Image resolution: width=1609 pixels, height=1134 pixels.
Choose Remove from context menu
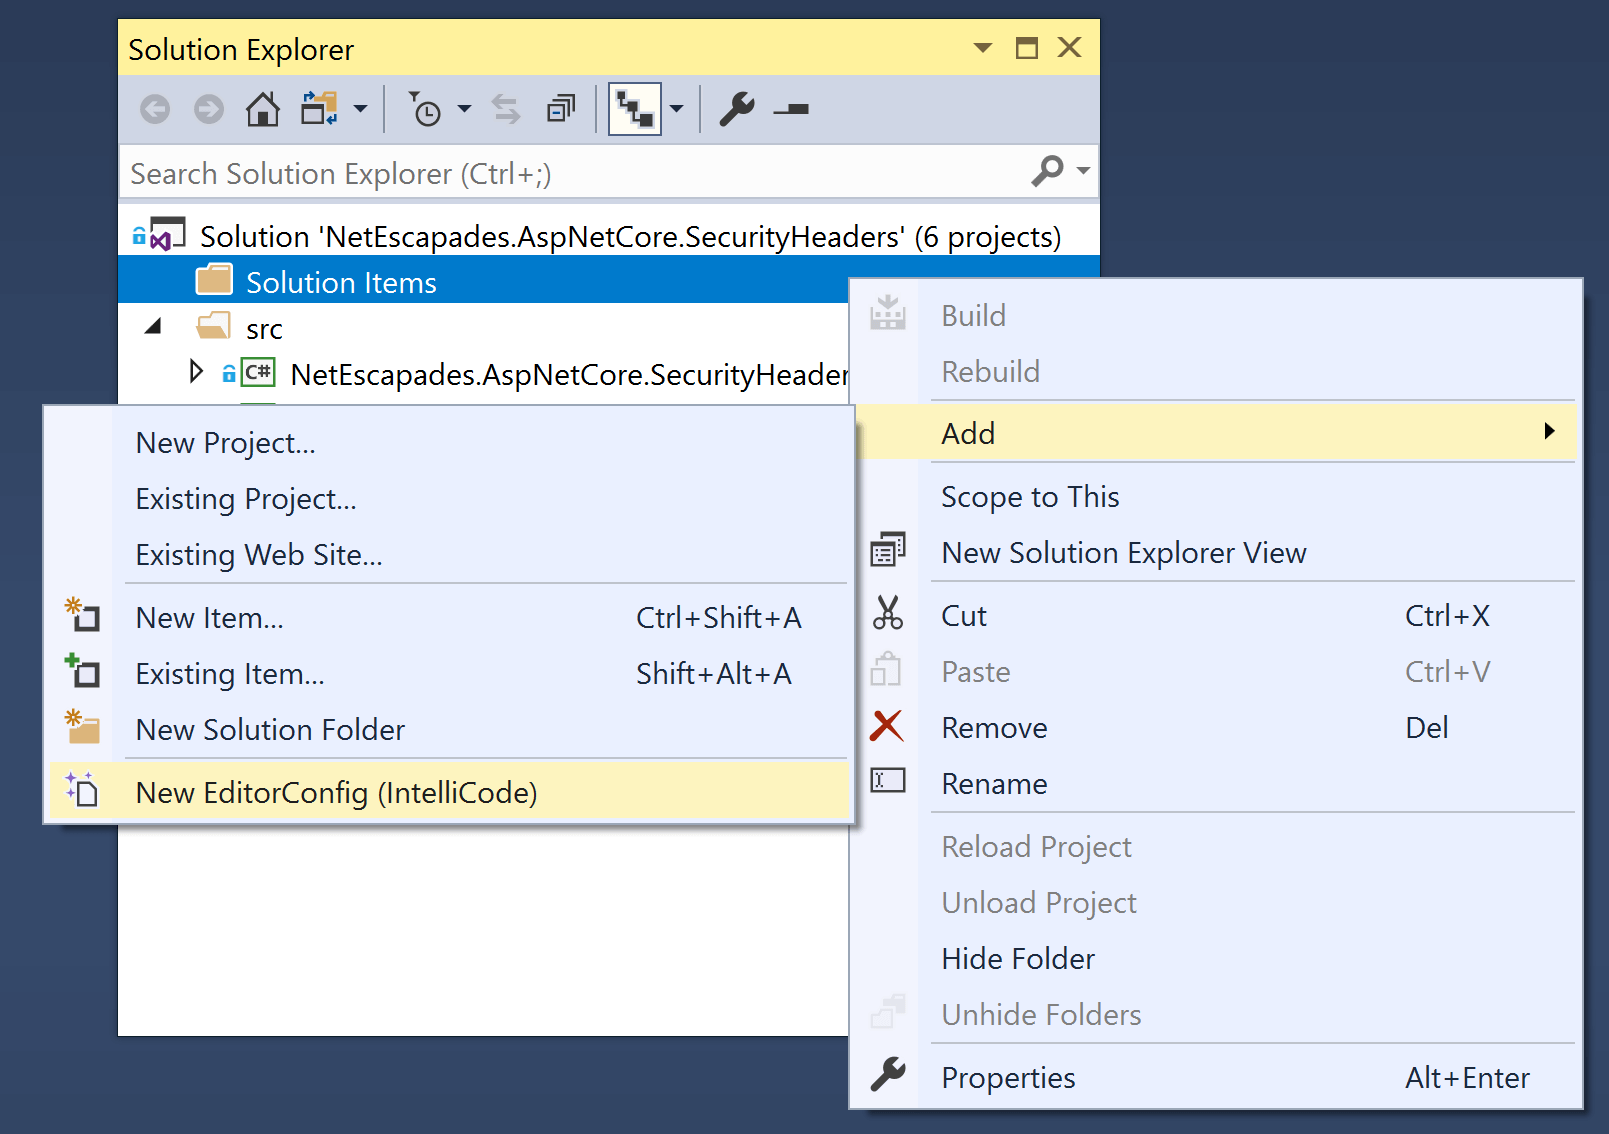[1216, 728]
